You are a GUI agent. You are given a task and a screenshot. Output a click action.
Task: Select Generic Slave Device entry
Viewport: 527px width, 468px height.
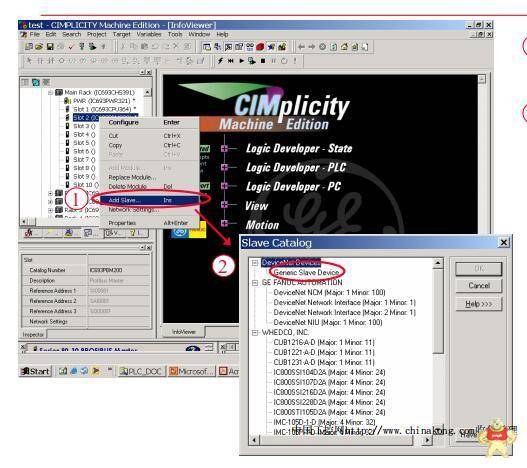pos(306,272)
